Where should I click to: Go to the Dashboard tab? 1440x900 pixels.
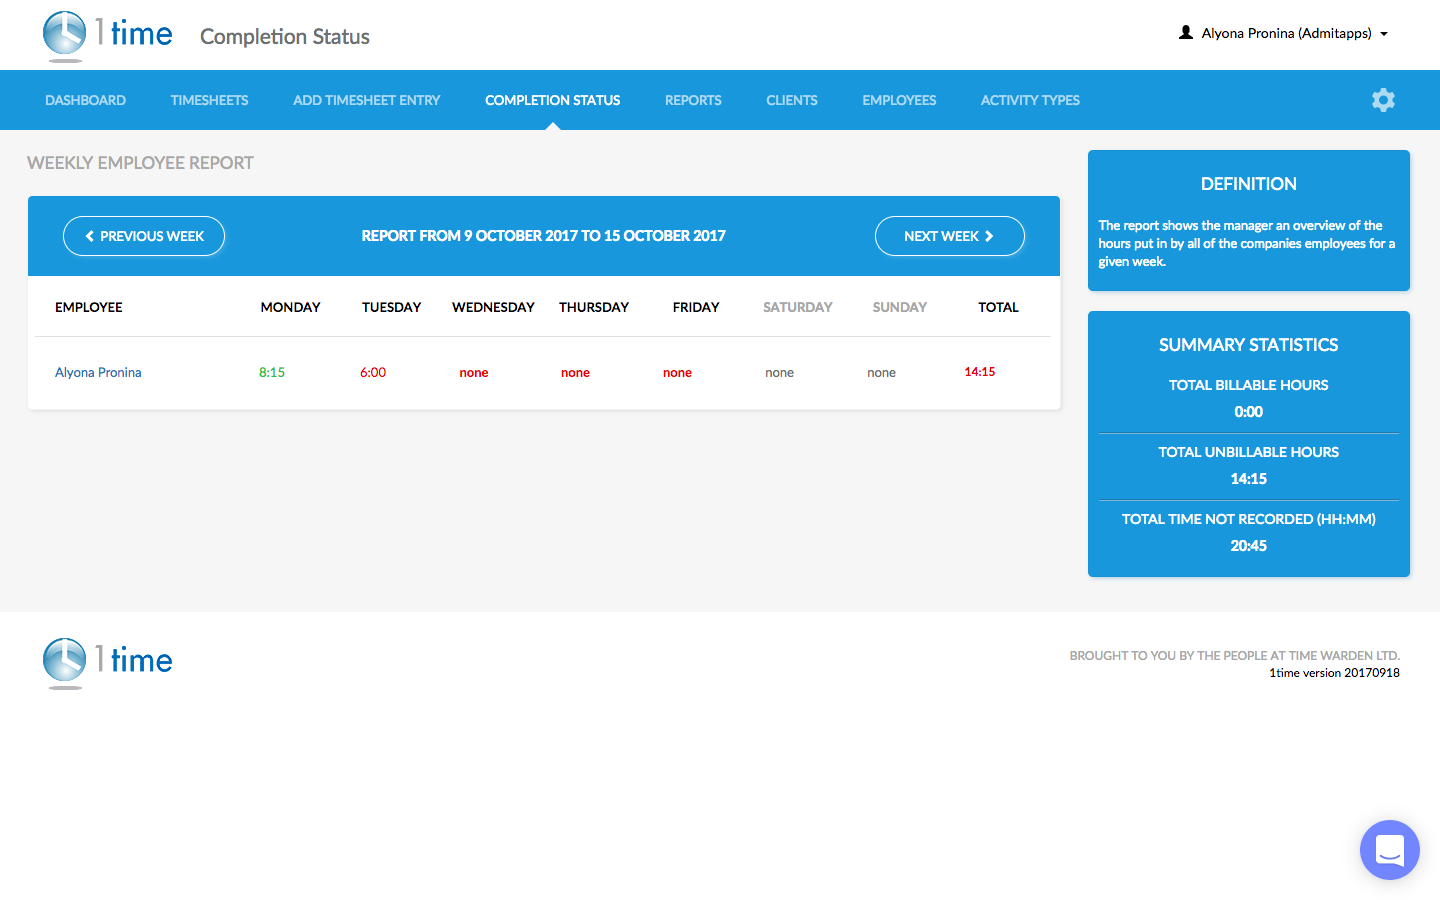point(85,100)
